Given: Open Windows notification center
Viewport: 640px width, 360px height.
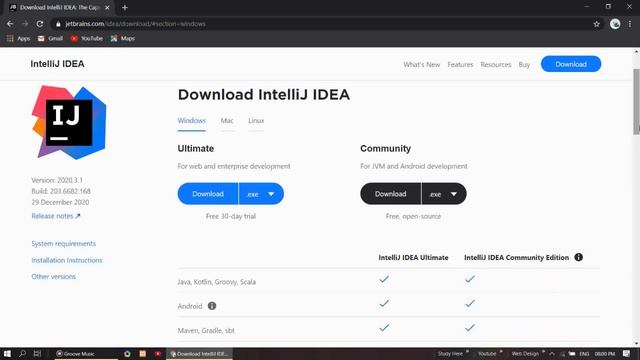Looking at the screenshot, I should point(627,353).
